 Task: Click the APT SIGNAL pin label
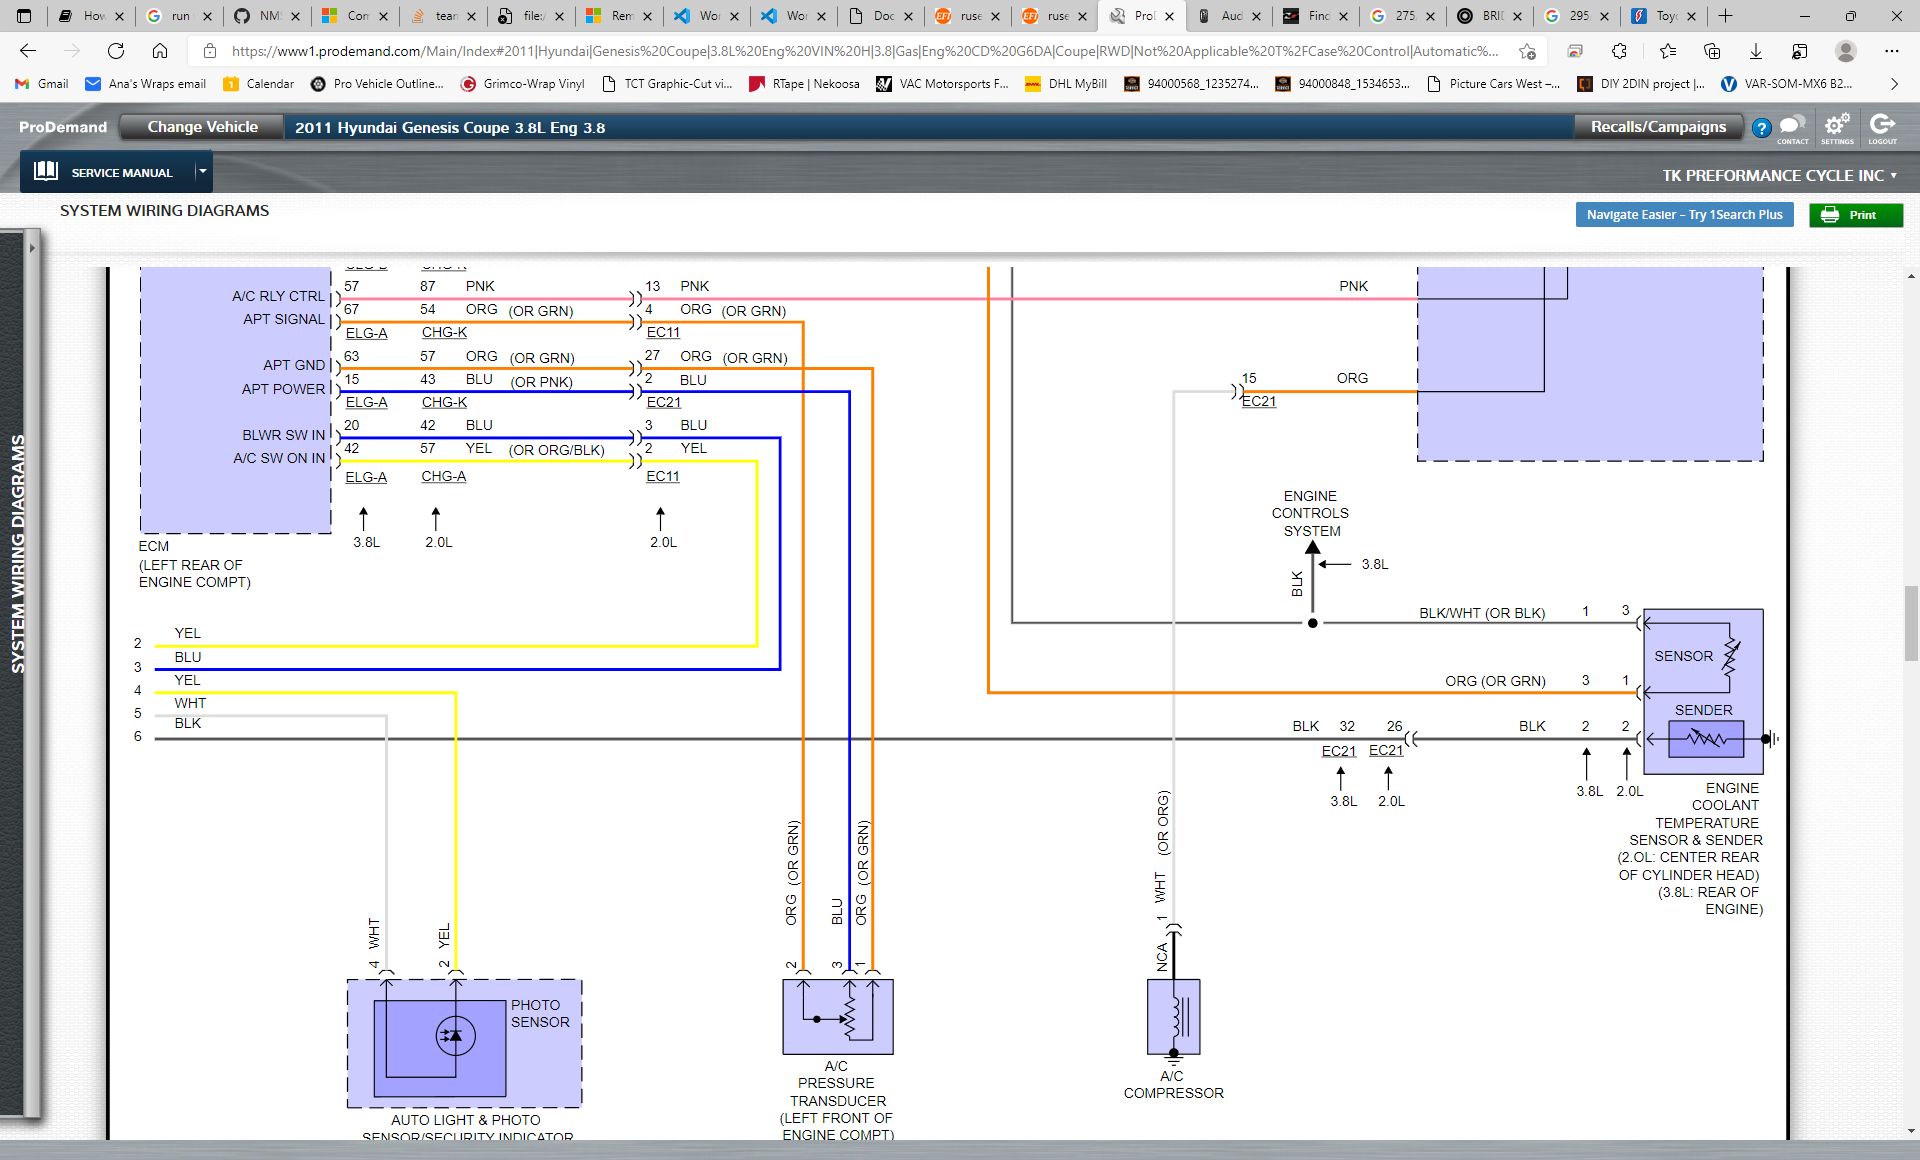click(x=284, y=319)
